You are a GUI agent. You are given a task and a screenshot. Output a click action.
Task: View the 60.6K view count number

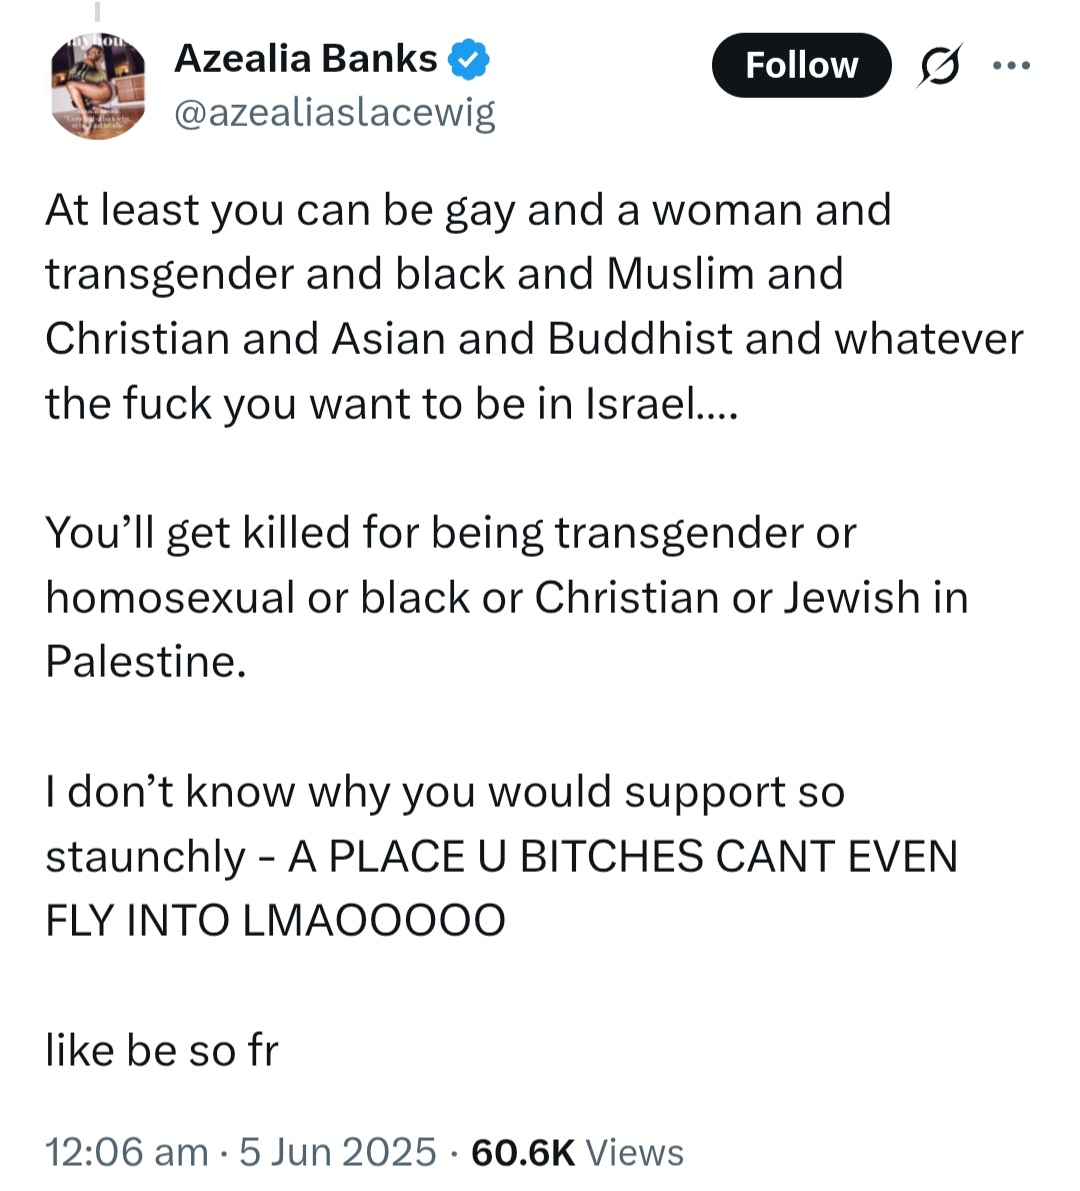point(523,1152)
